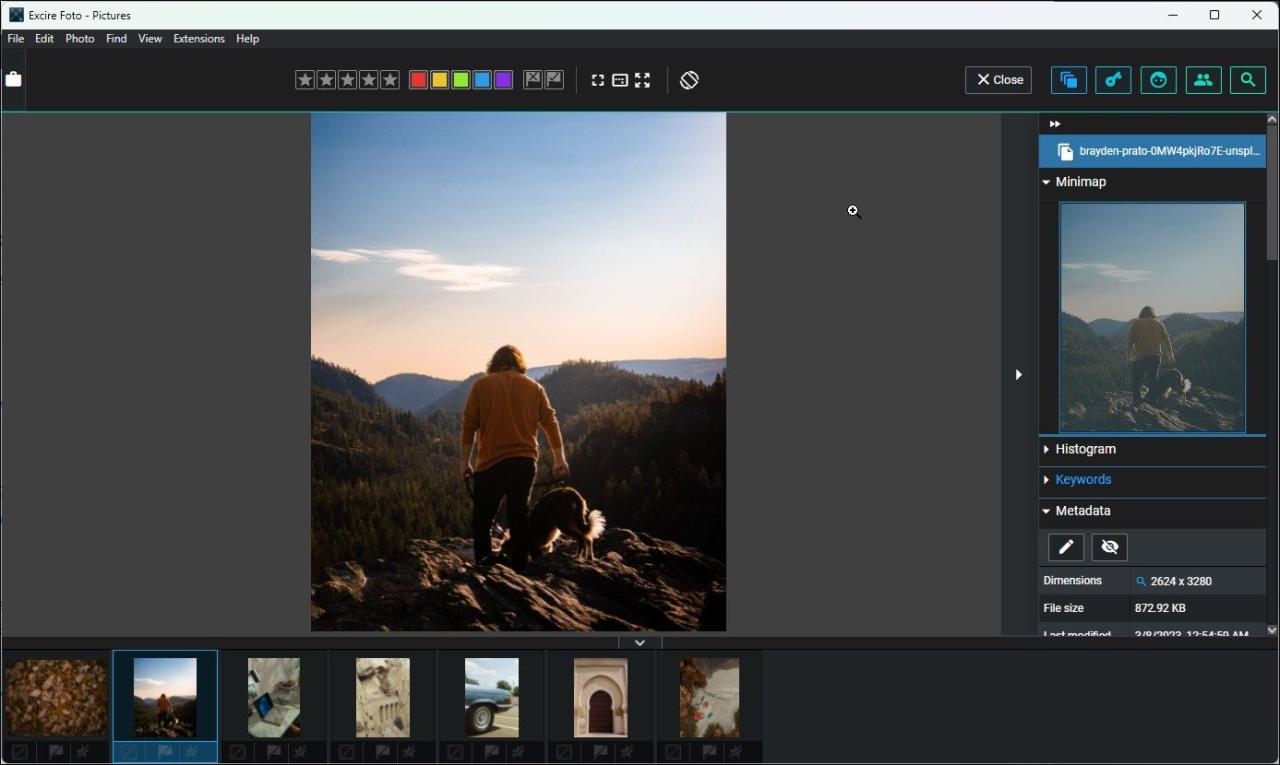Click the file size value 872.92 KB

click(x=1160, y=608)
